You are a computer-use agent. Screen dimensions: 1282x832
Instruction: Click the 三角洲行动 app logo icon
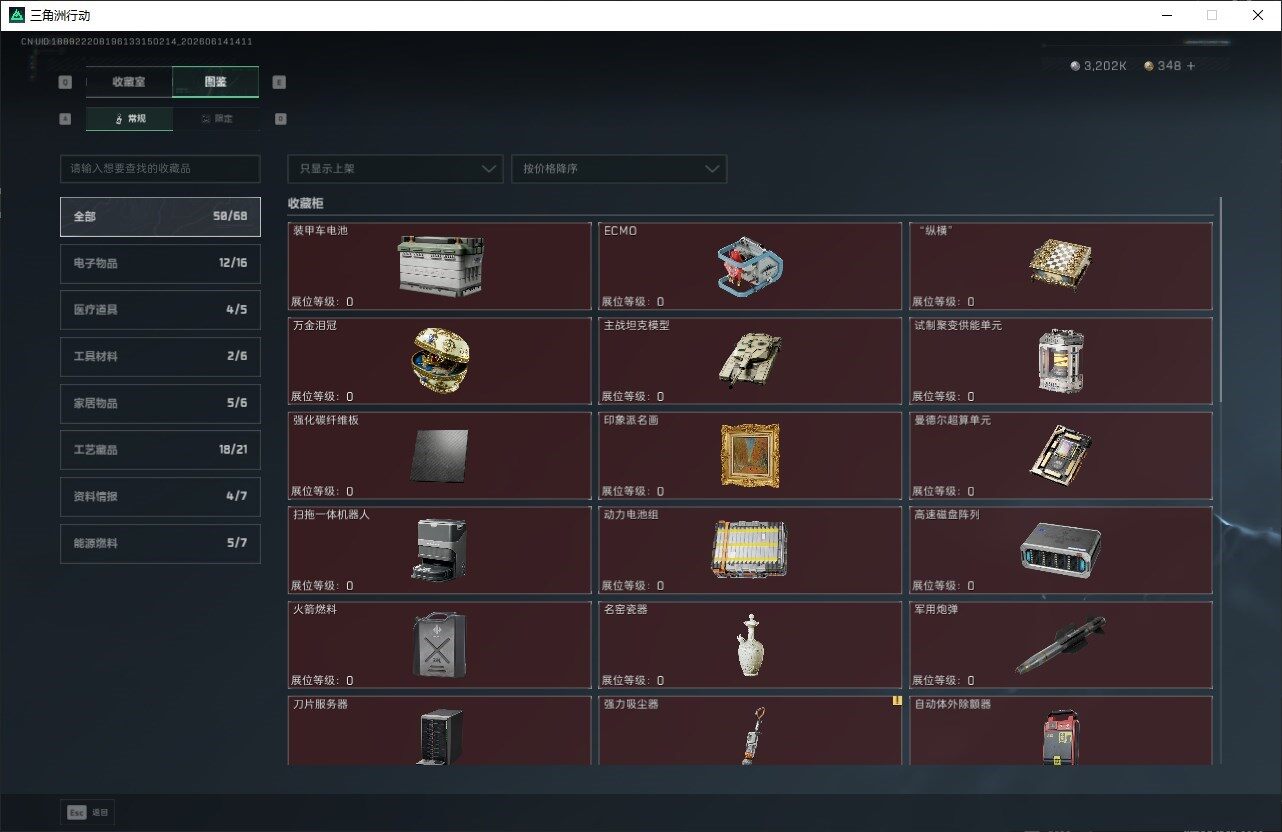(17, 15)
